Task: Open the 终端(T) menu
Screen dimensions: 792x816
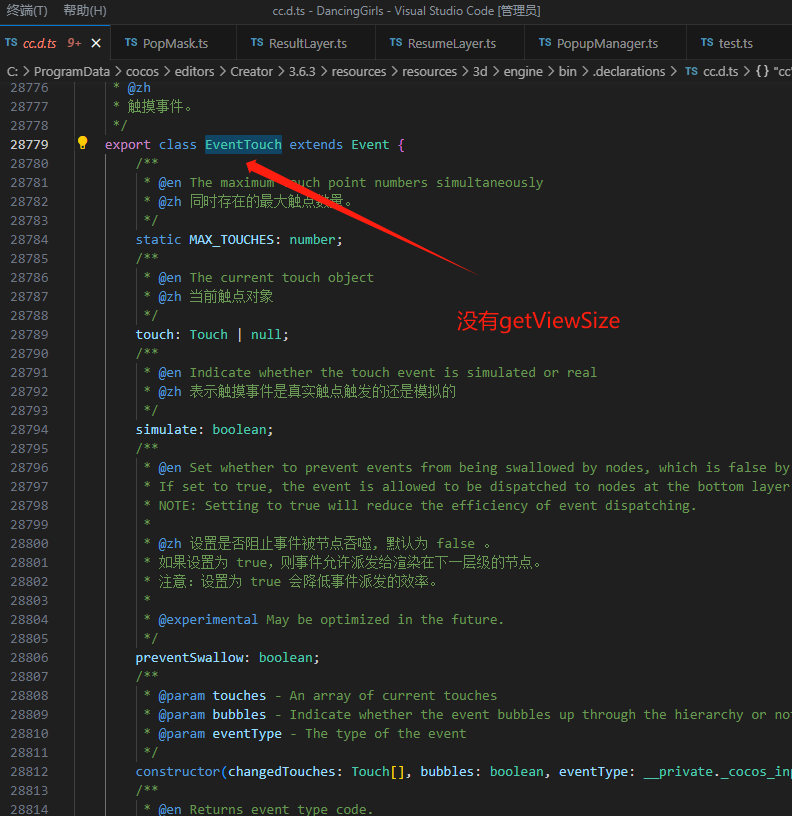Action: (x=27, y=10)
